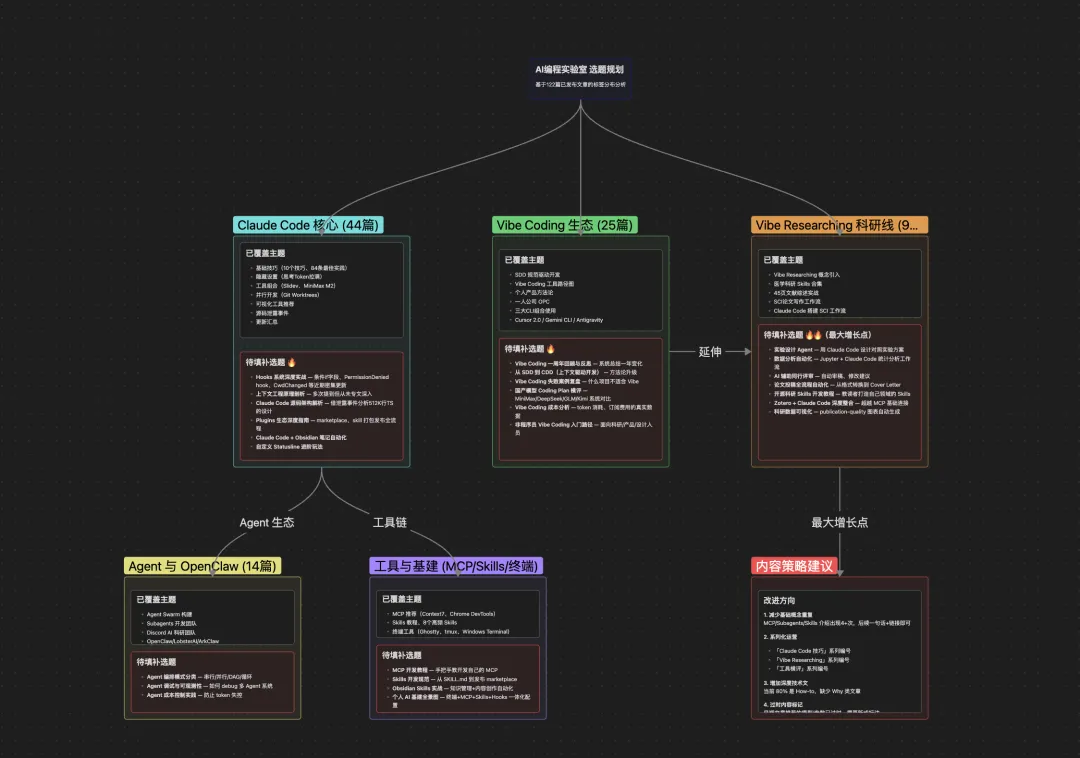The image size is (1080, 758).
Task: Select the cyan Claude Code 核心 group label
Action: click(309, 225)
